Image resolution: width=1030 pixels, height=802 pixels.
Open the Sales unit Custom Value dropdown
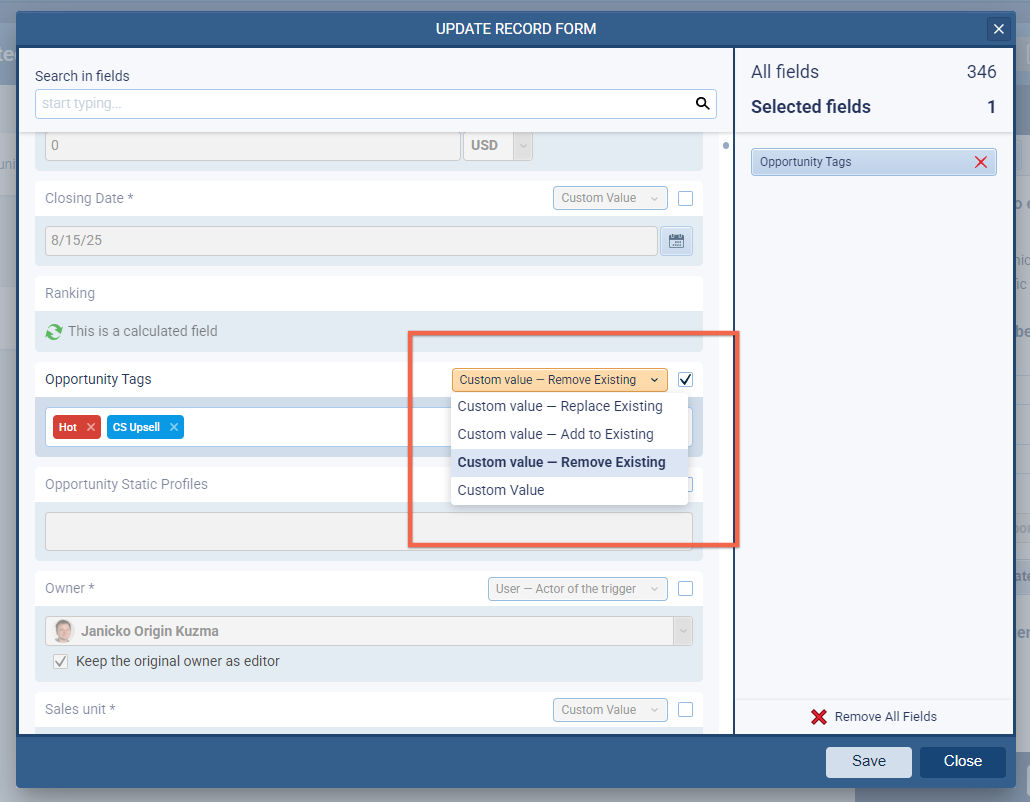(x=609, y=710)
